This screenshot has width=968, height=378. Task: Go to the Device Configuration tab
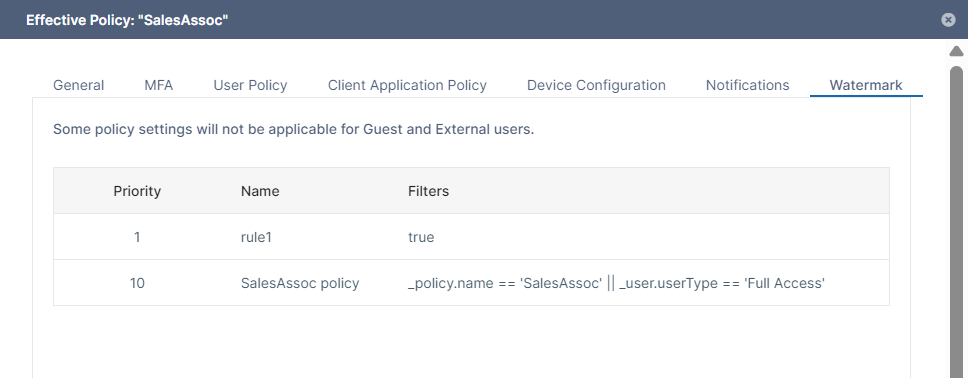pyautogui.click(x=596, y=85)
